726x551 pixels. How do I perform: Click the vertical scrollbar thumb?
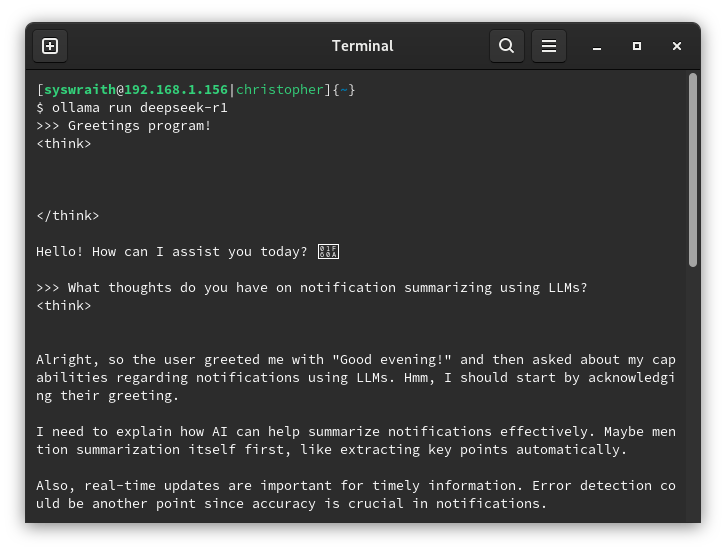(692, 170)
